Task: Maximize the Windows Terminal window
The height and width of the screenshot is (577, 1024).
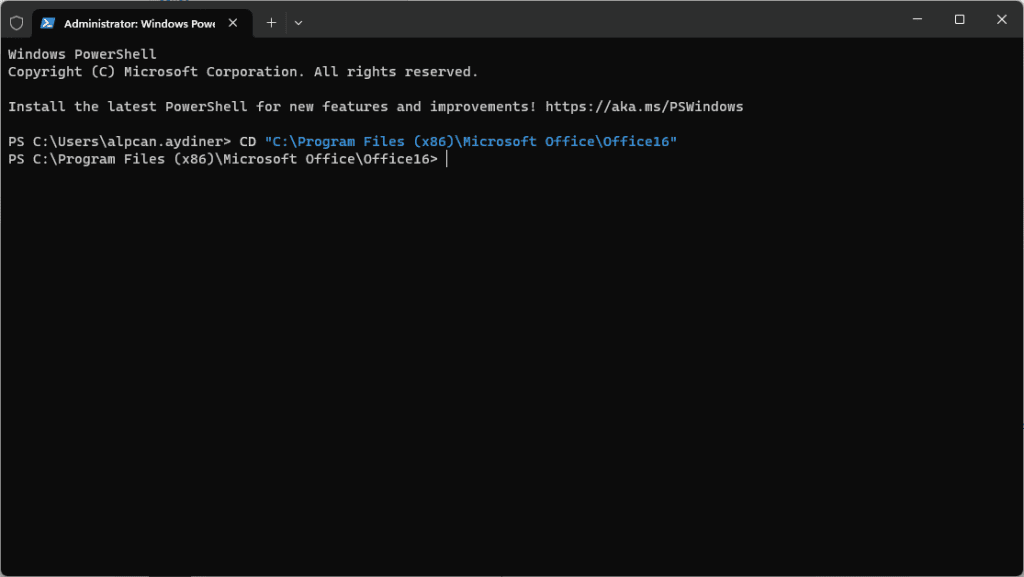Action: click(x=959, y=19)
